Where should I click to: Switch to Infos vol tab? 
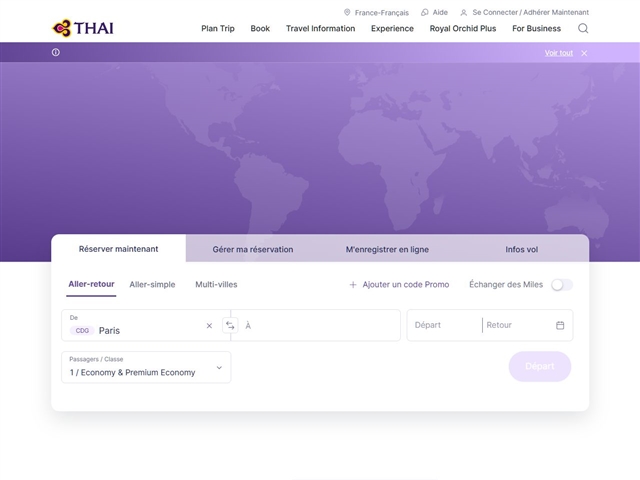(521, 249)
